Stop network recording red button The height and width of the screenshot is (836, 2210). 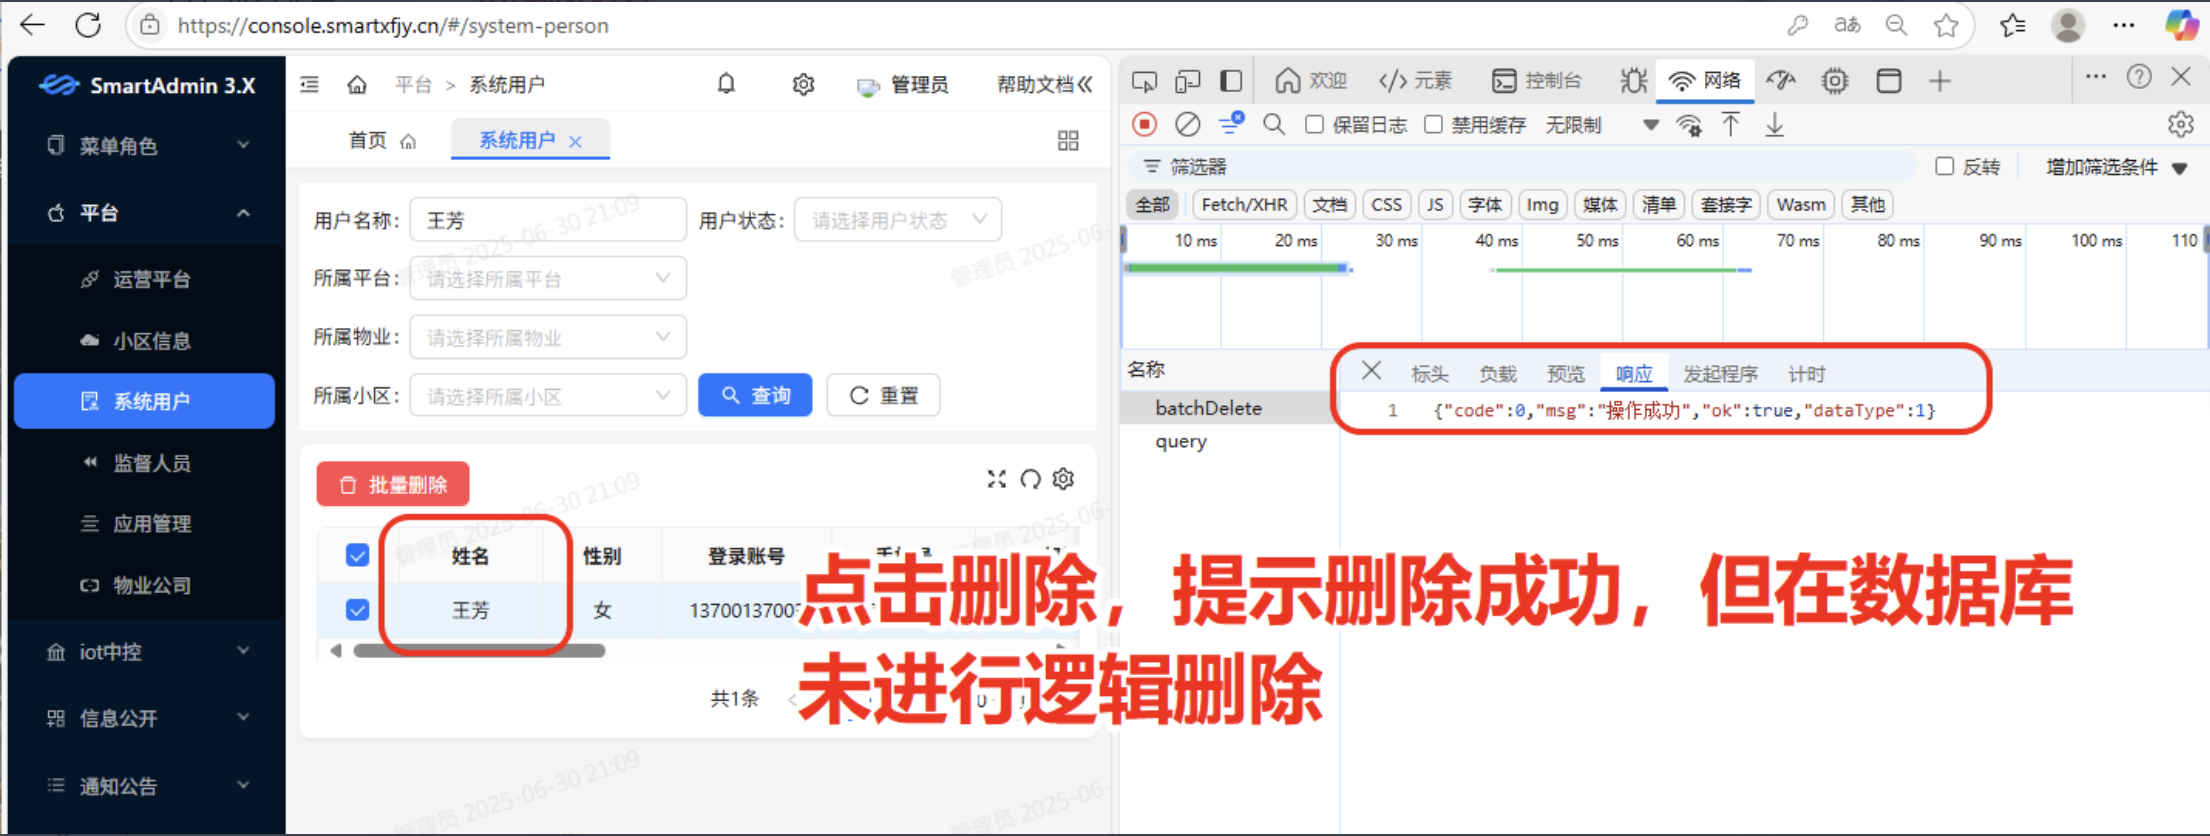click(1145, 124)
